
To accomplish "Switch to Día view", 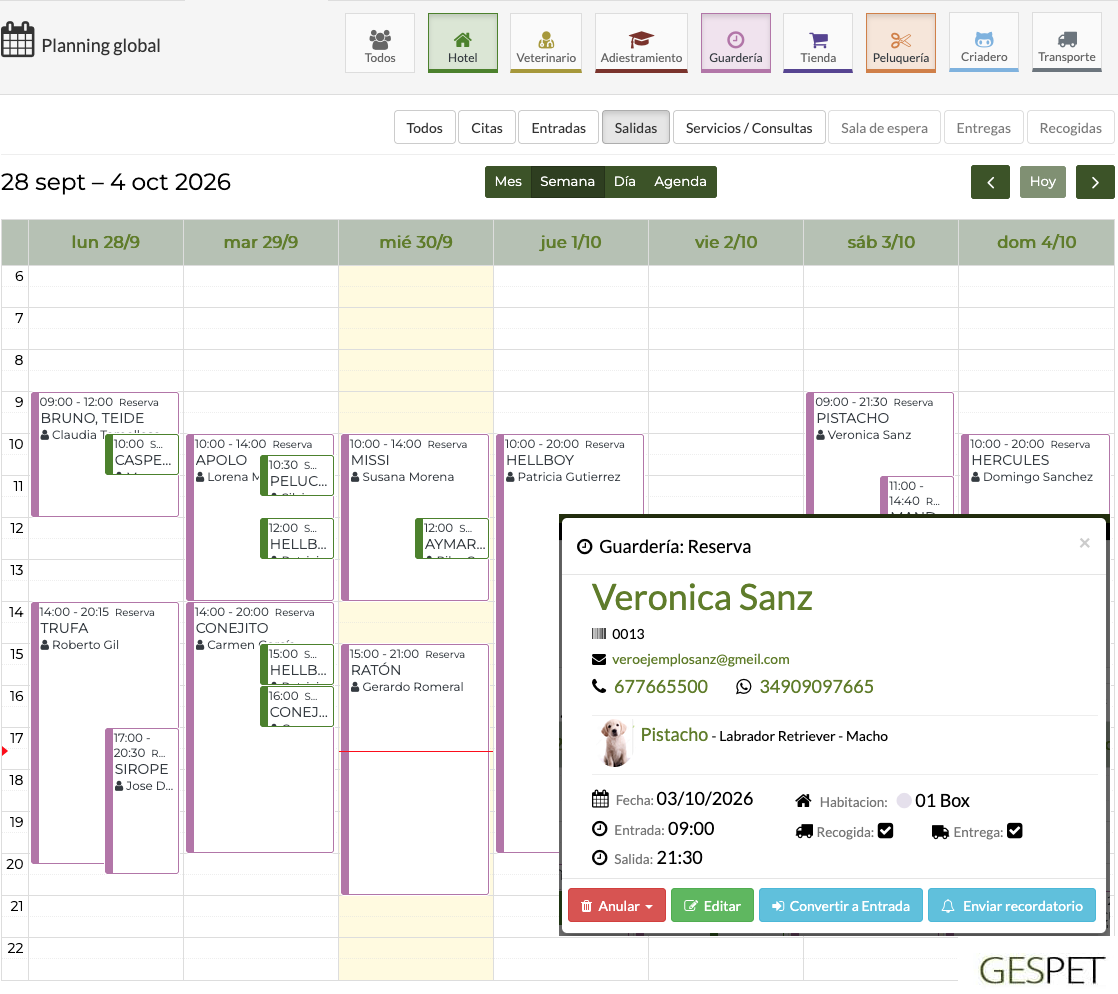I will (x=625, y=182).
